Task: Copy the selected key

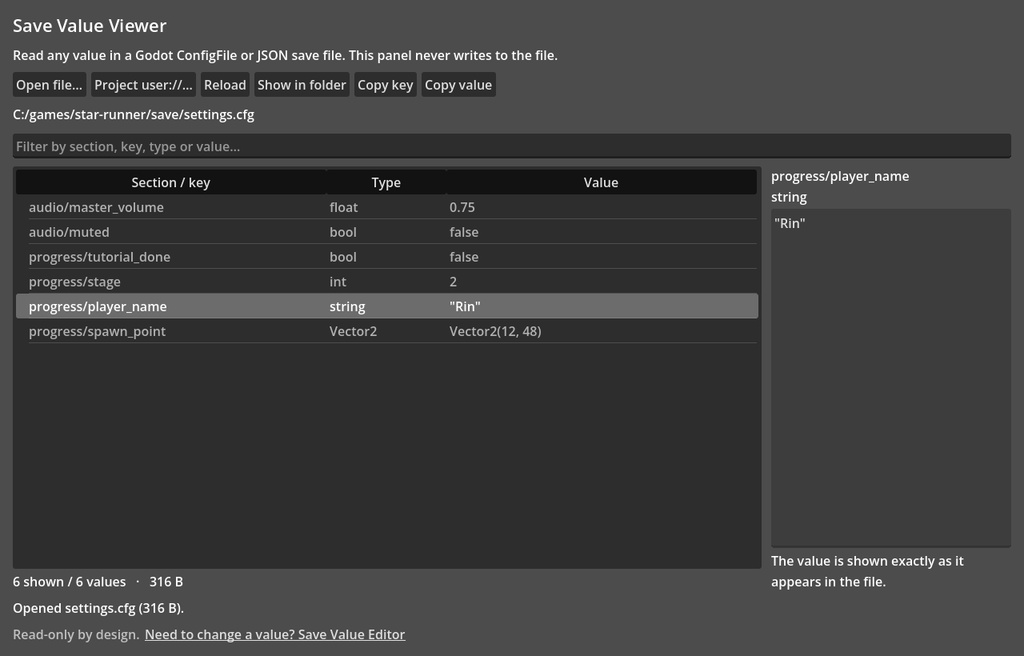Action: click(385, 85)
